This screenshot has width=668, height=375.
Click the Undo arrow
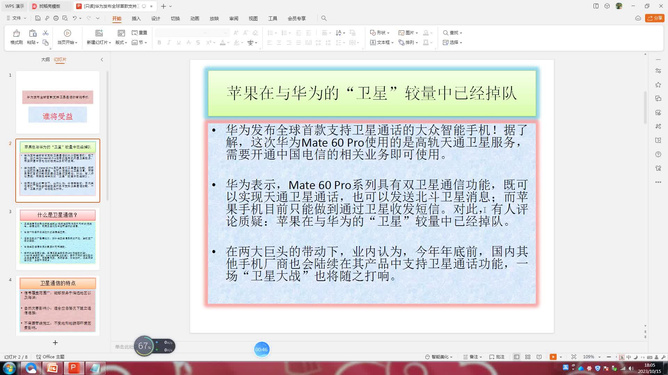point(75,18)
